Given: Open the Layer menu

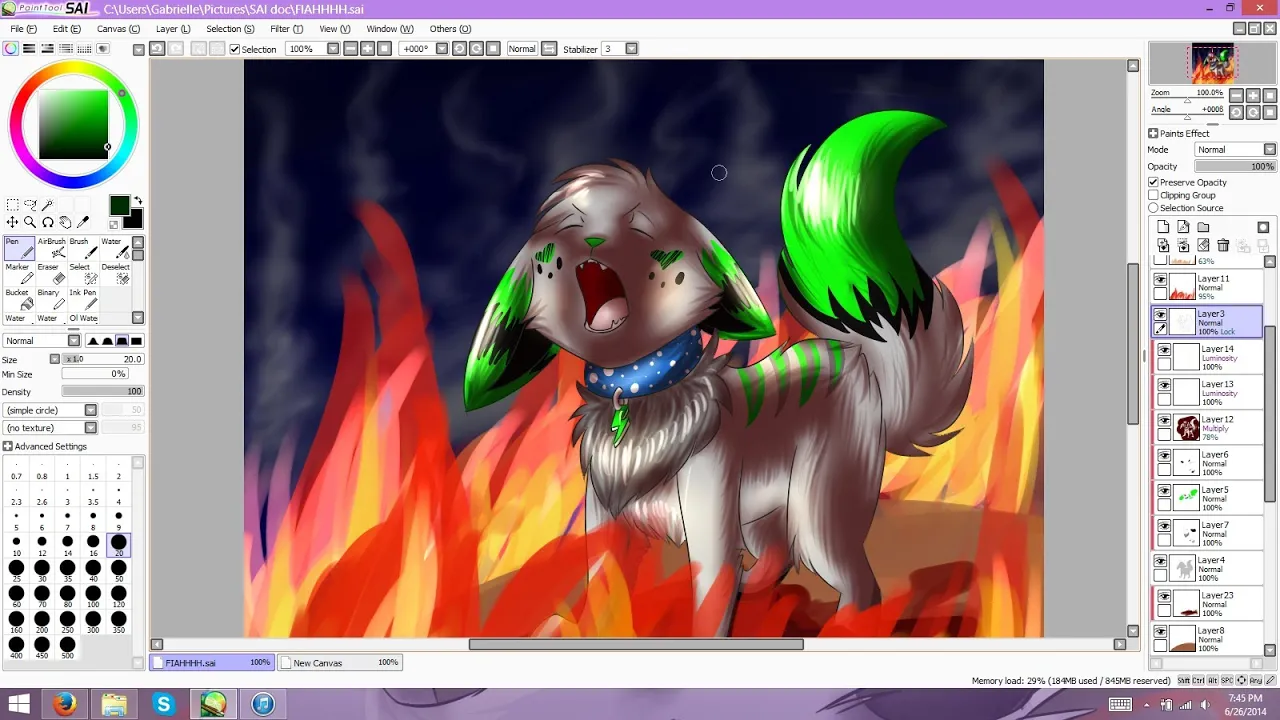Looking at the screenshot, I should coord(173,29).
